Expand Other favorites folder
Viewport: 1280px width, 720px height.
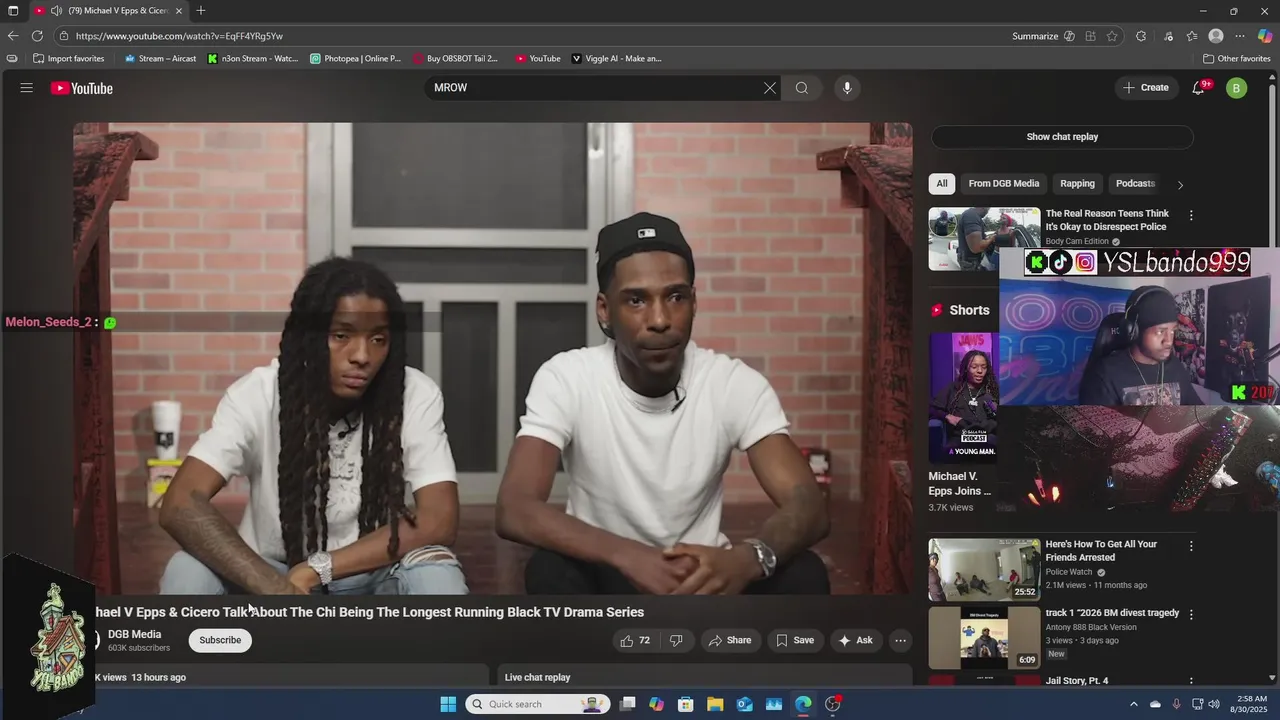[x=1237, y=58]
